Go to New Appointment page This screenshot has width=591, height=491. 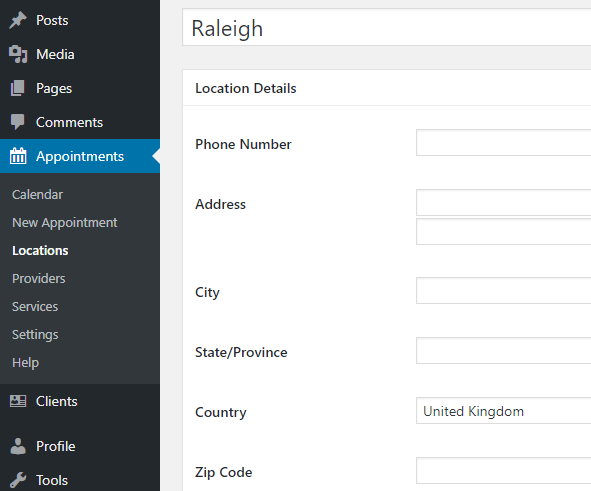pyautogui.click(x=64, y=223)
